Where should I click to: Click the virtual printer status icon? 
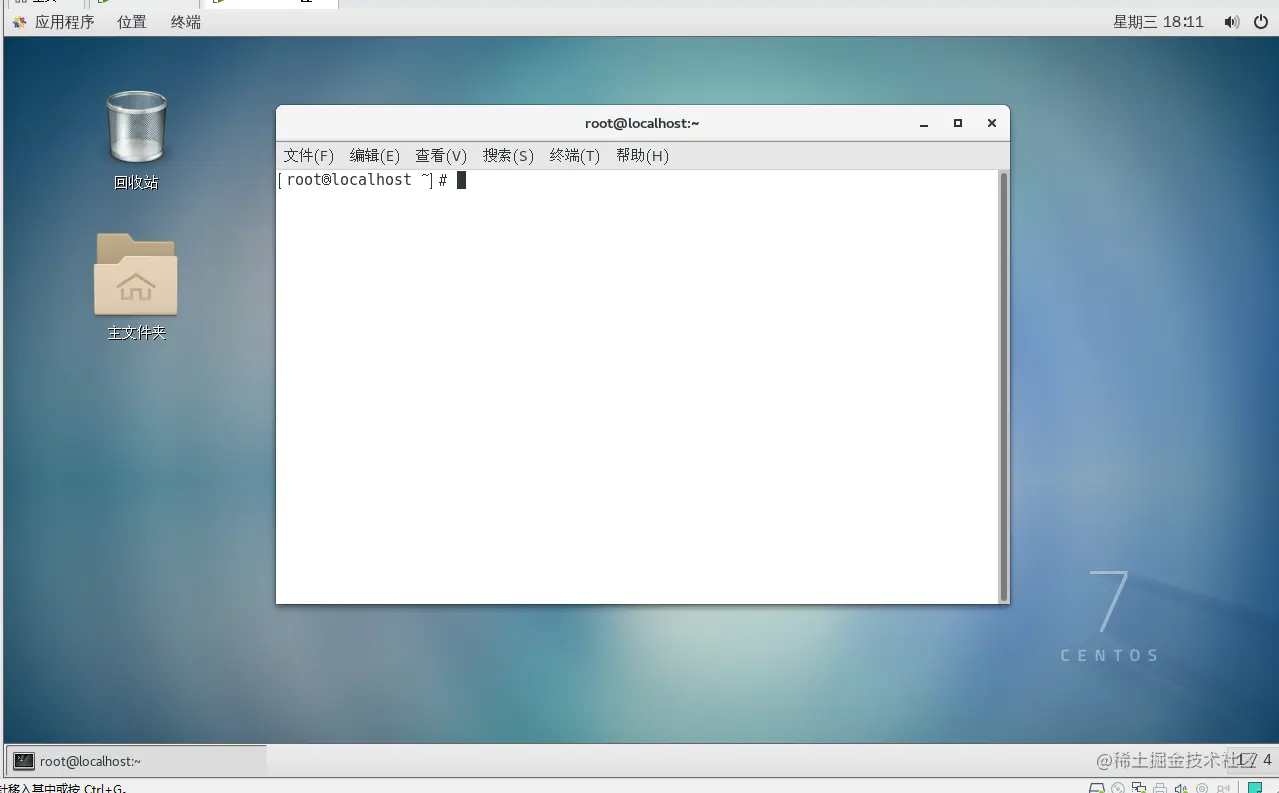coord(1158,789)
